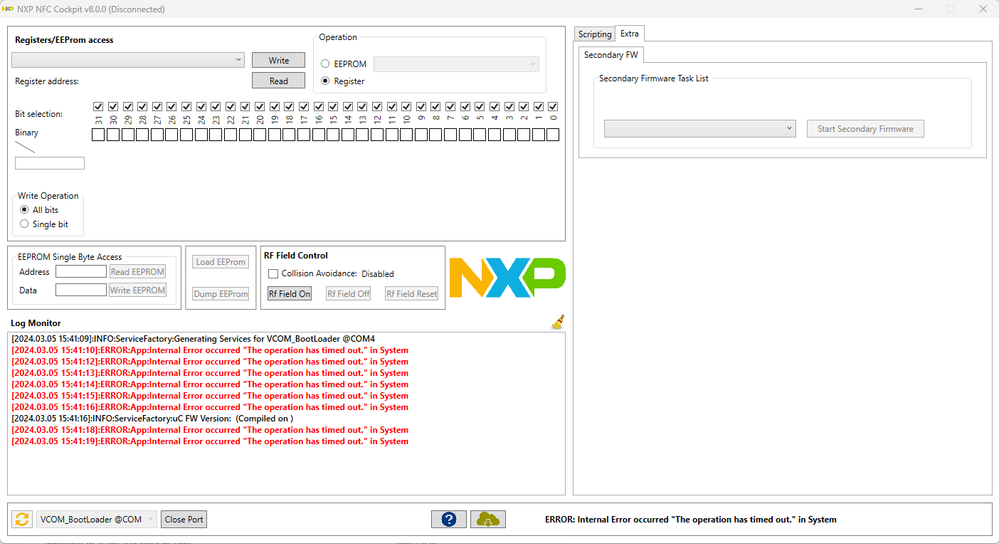Viewport: 999px width, 544px height.
Task: Open the register selection dropdown
Action: click(x=128, y=60)
